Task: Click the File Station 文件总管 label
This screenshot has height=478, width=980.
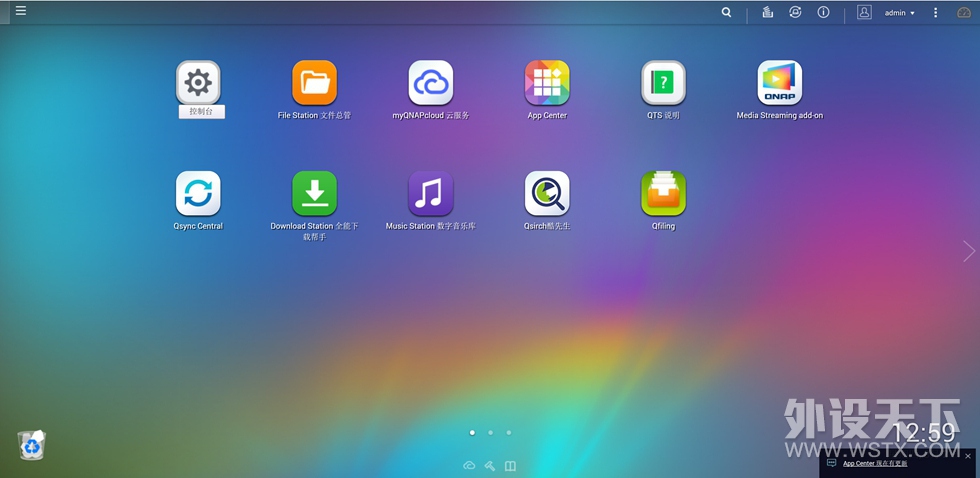Action: tap(314, 116)
